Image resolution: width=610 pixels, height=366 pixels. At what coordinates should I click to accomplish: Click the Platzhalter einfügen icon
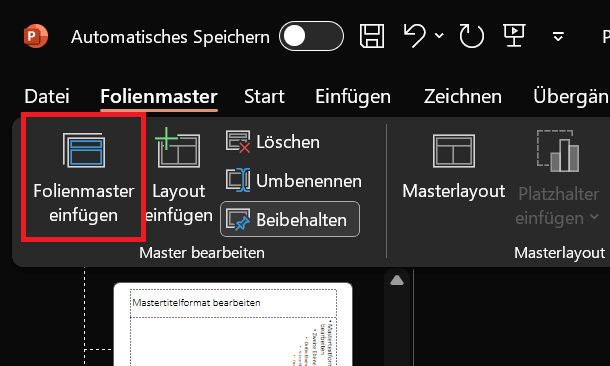tap(558, 151)
